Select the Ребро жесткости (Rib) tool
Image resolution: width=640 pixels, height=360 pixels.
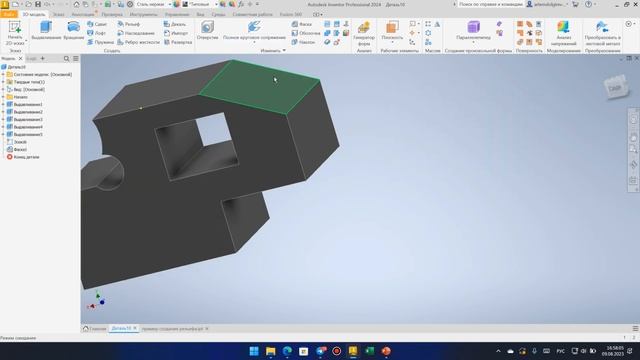point(138,42)
